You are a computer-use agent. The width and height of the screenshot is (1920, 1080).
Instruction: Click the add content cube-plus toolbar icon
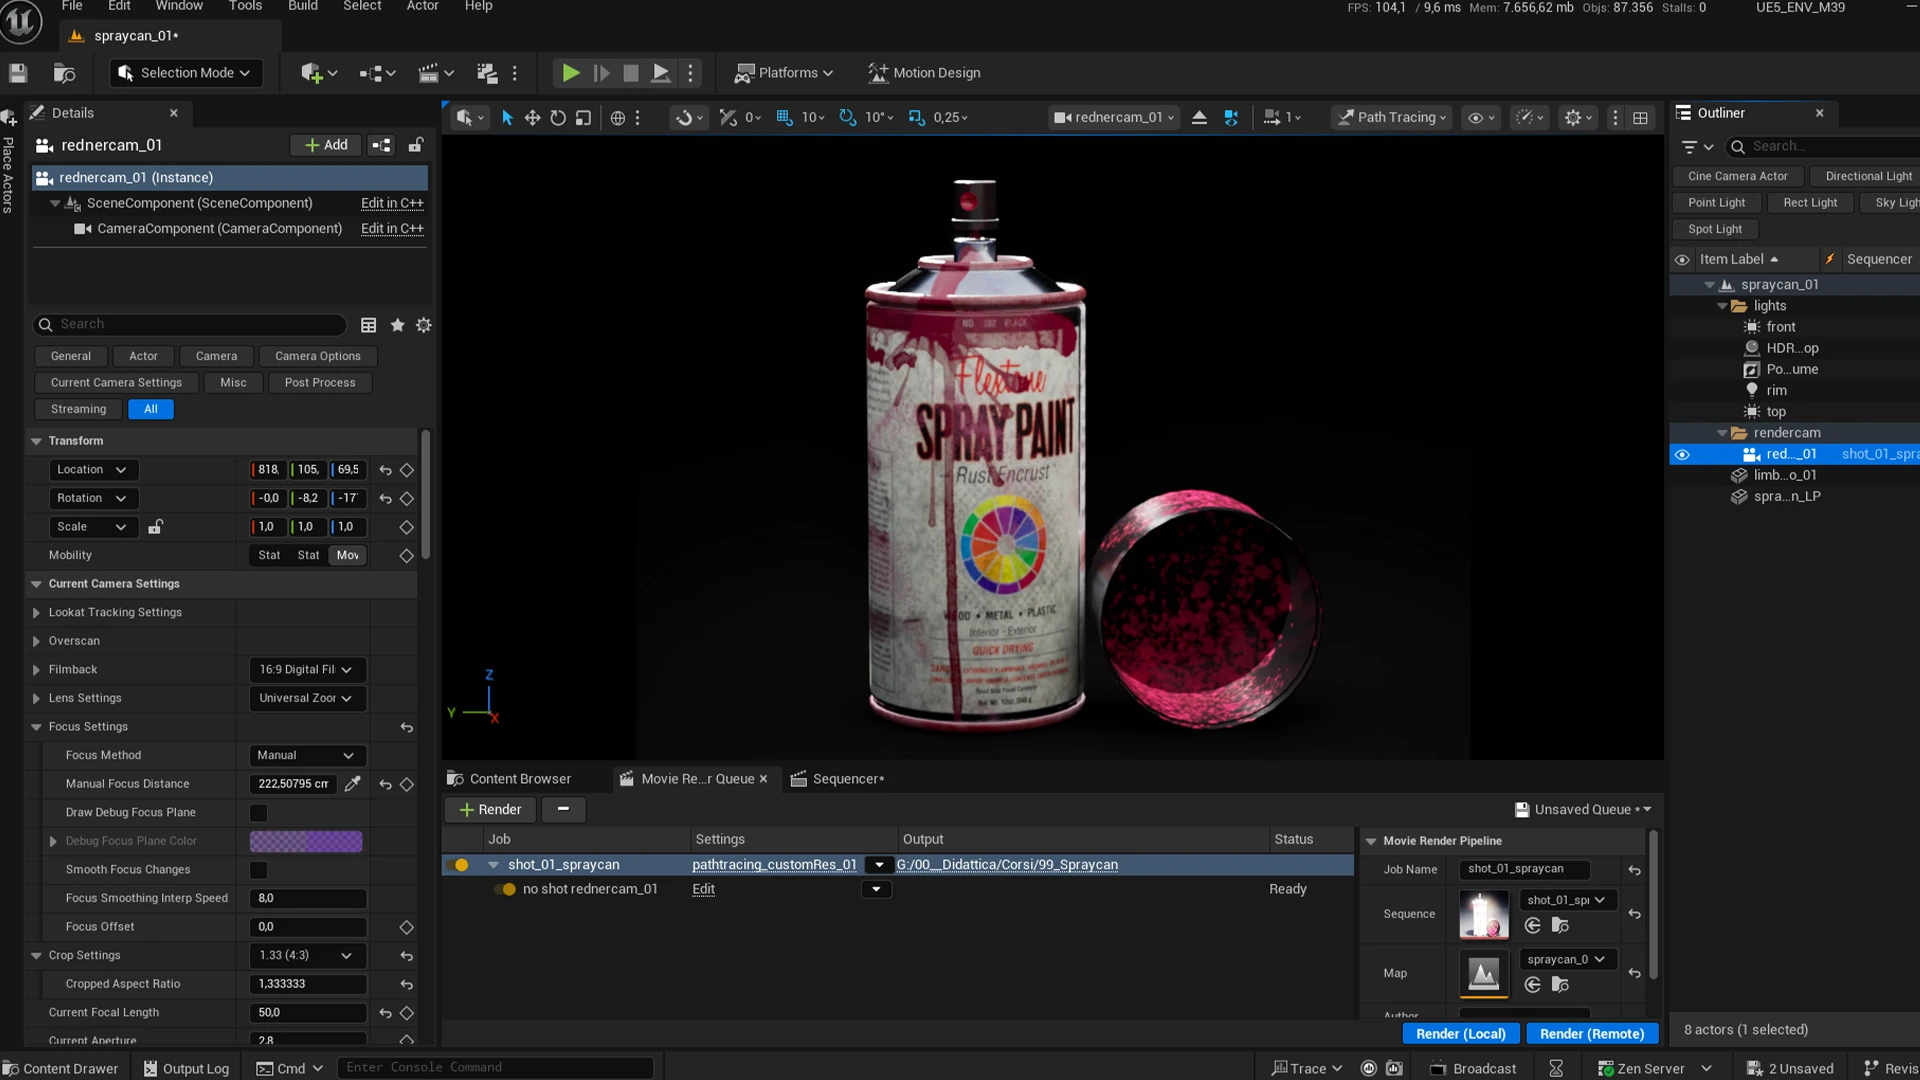tap(318, 73)
